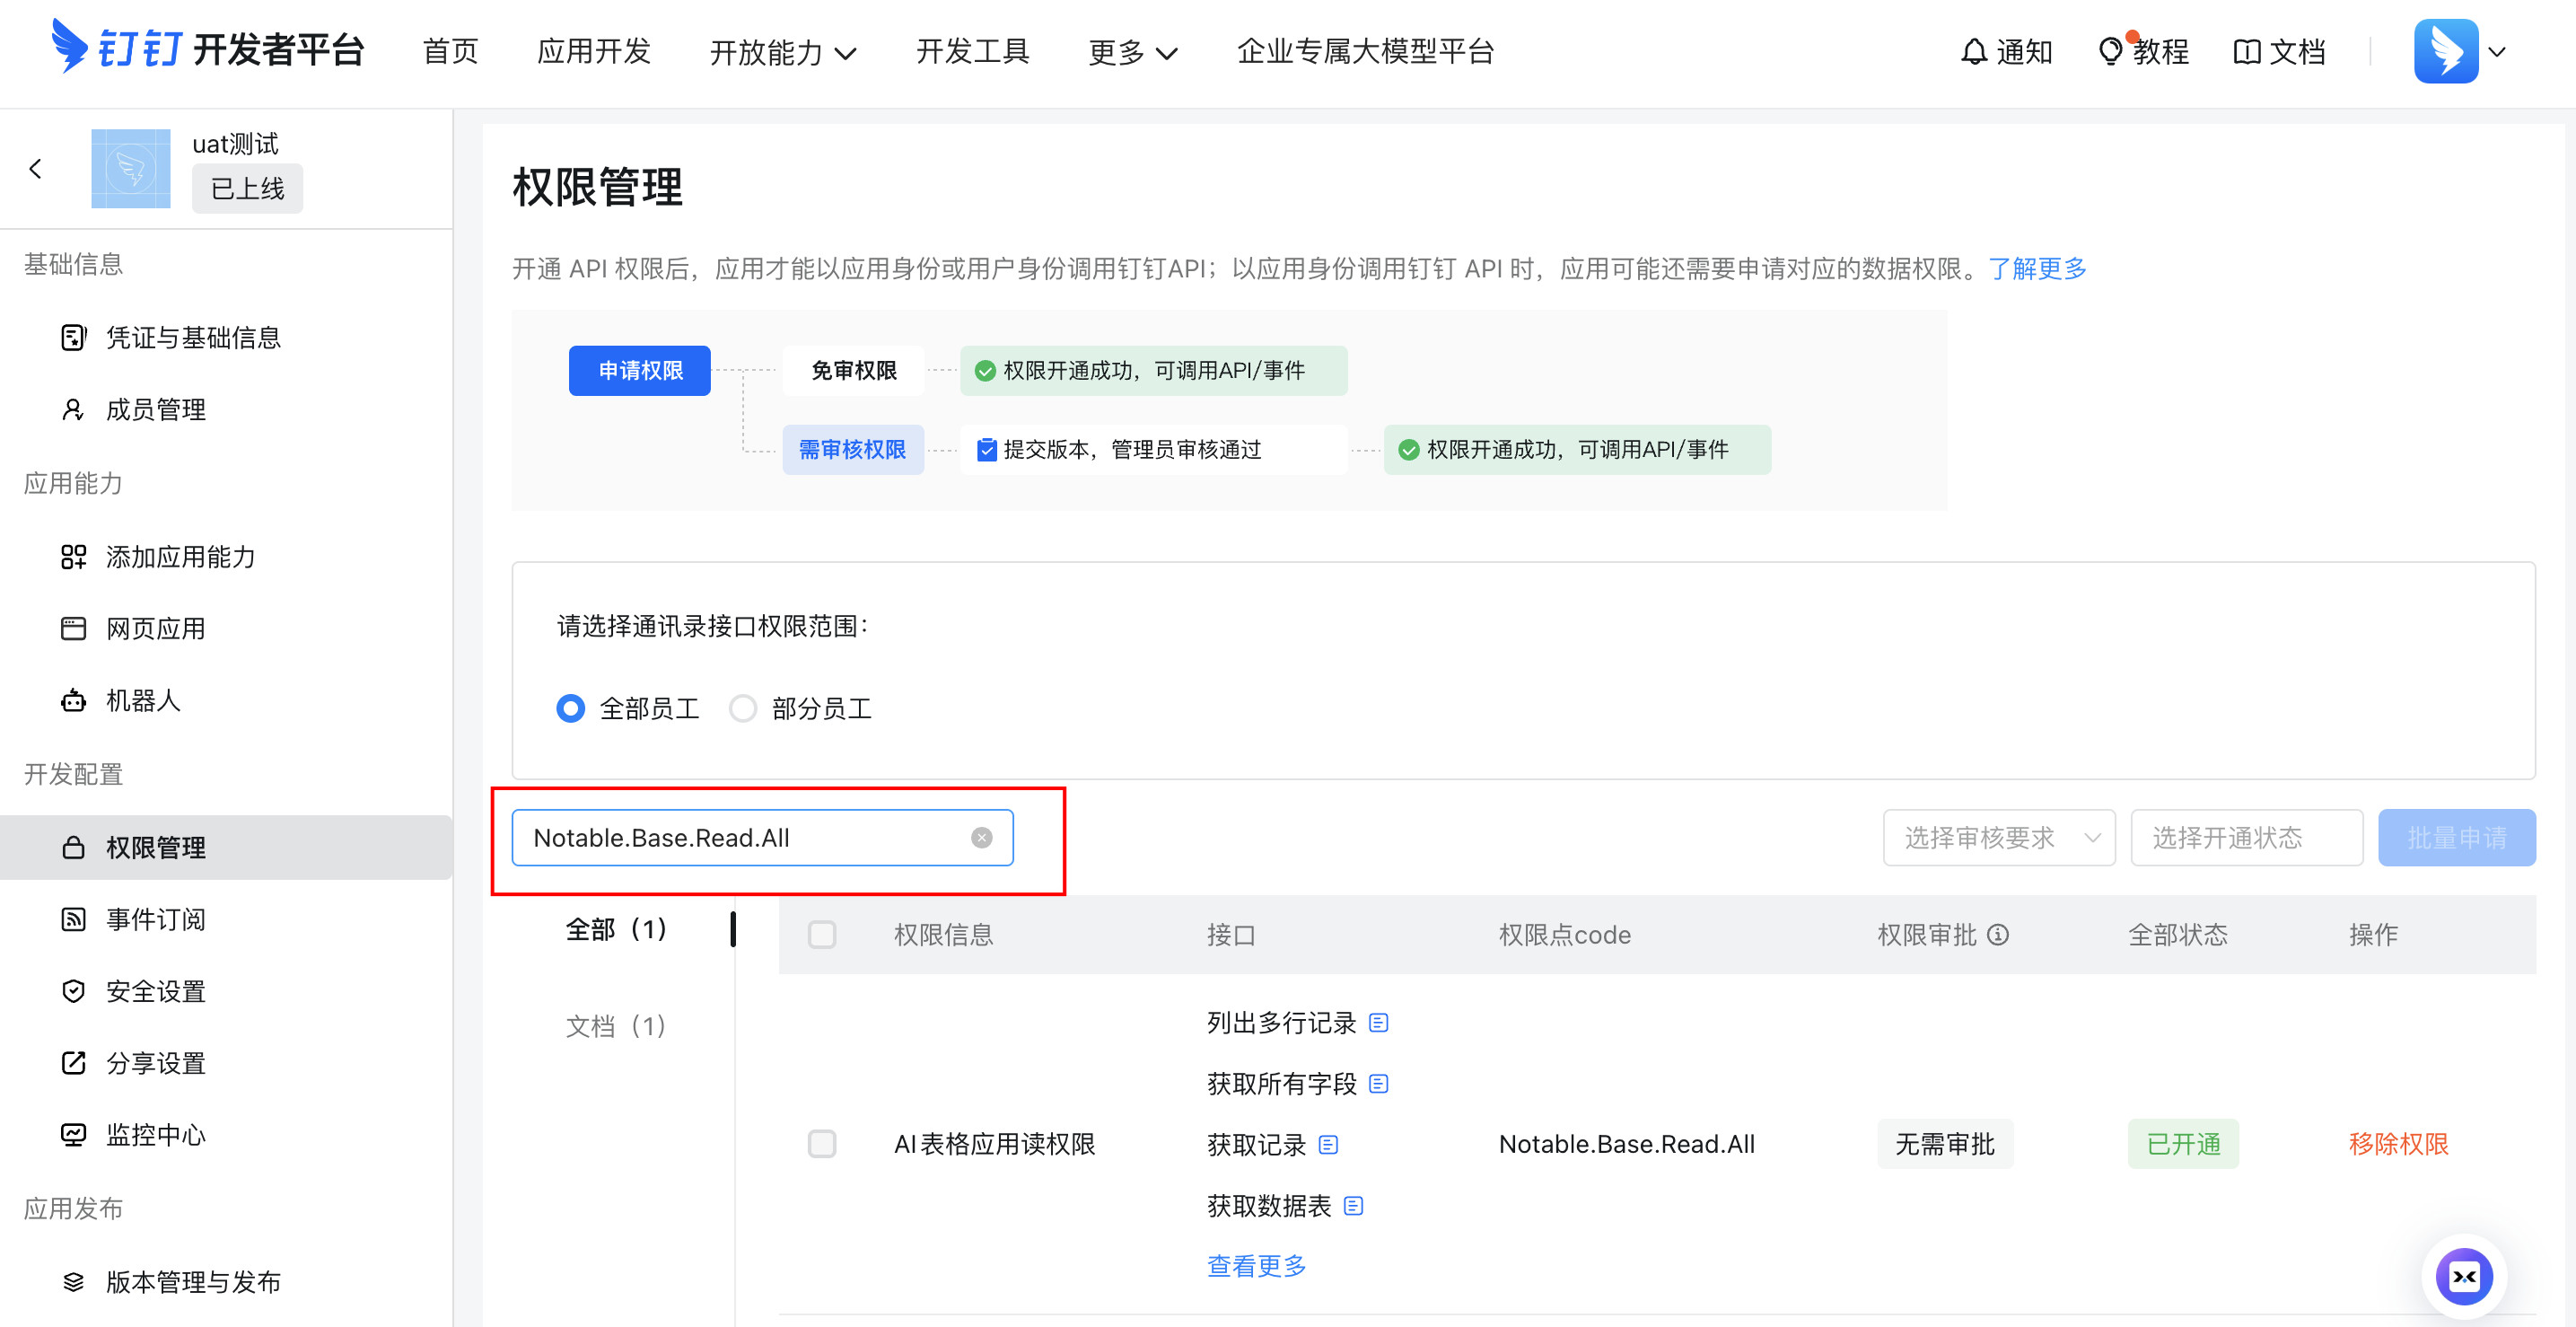Click info icon beside 权限审批
Image resolution: width=2576 pixels, height=1327 pixels.
[x=1998, y=935]
